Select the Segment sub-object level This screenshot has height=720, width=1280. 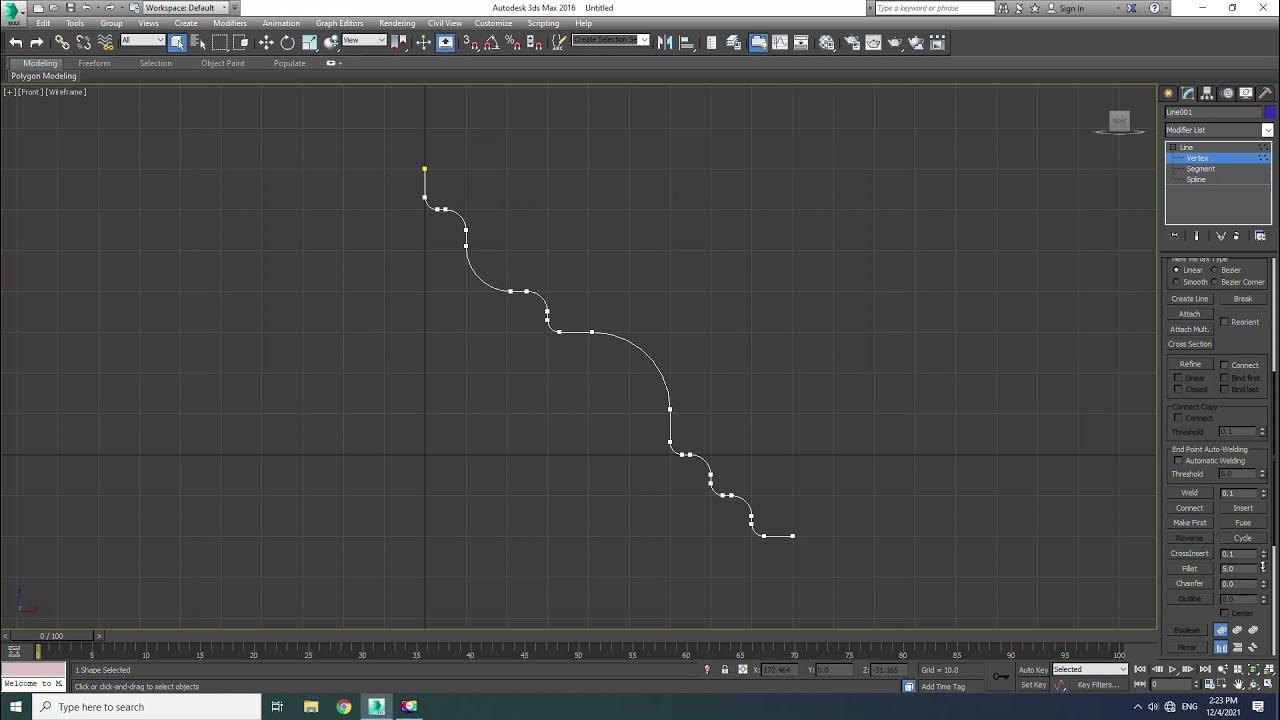click(1201, 169)
